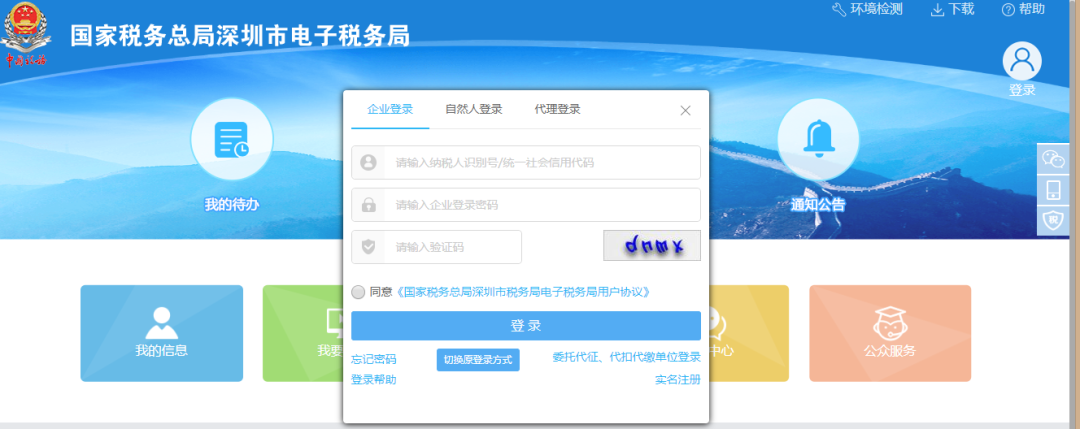
Task: Open 实名注册 link
Action: click(x=678, y=379)
